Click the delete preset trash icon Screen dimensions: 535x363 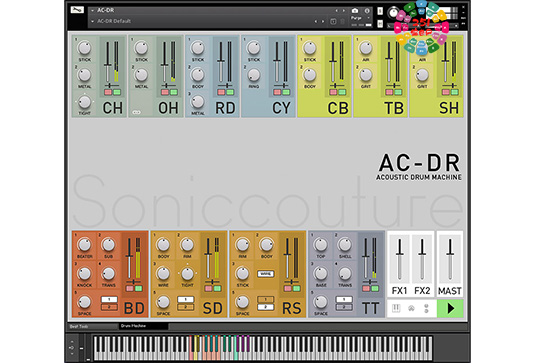[343, 21]
